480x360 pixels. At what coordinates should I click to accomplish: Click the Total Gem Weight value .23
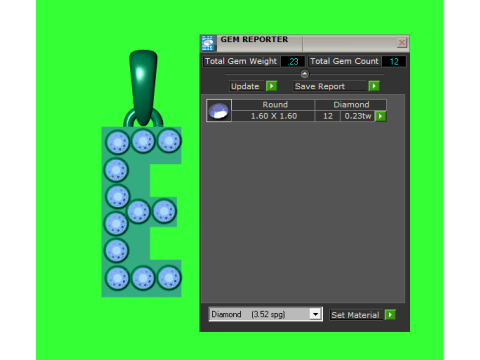click(293, 61)
